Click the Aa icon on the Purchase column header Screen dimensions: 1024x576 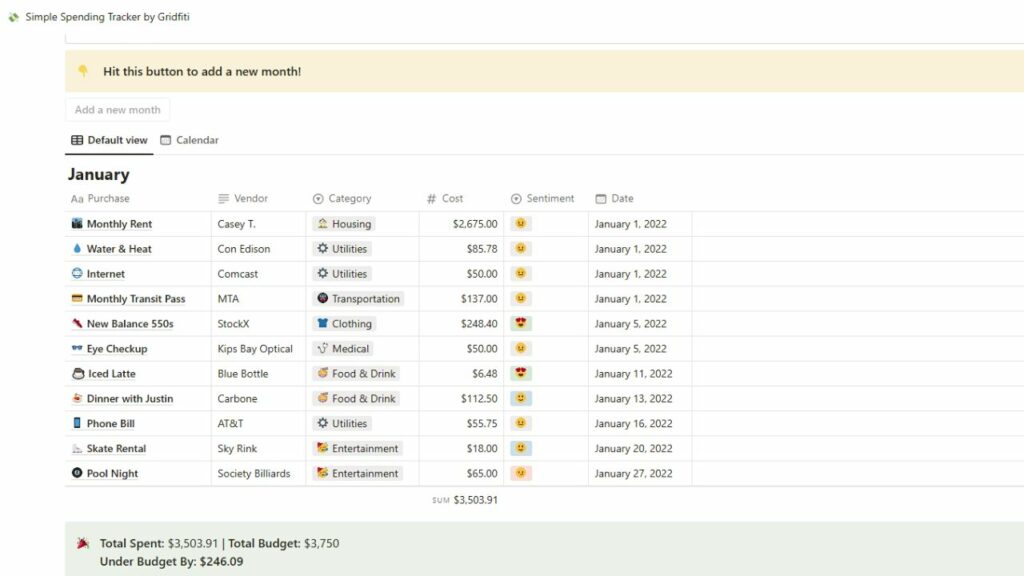pyautogui.click(x=78, y=198)
